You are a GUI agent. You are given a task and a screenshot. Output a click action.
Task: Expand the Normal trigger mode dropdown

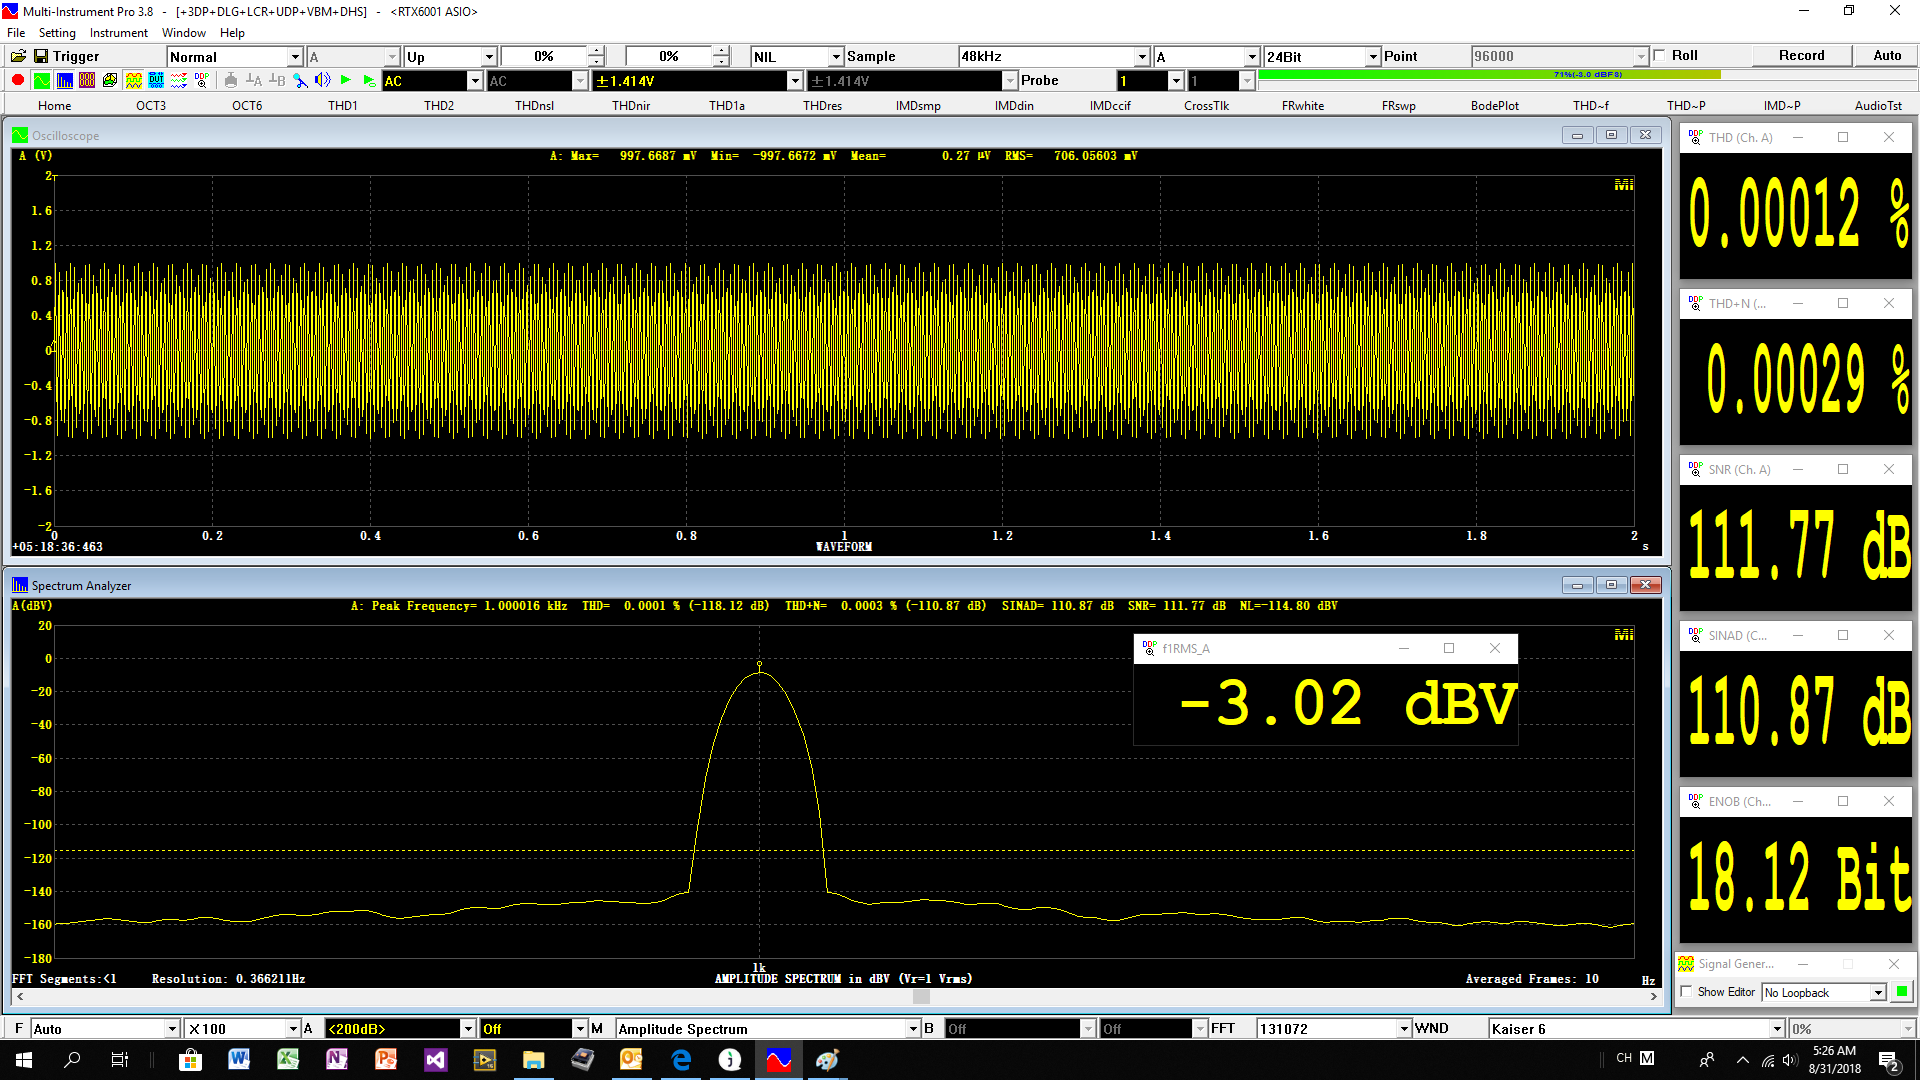295,57
